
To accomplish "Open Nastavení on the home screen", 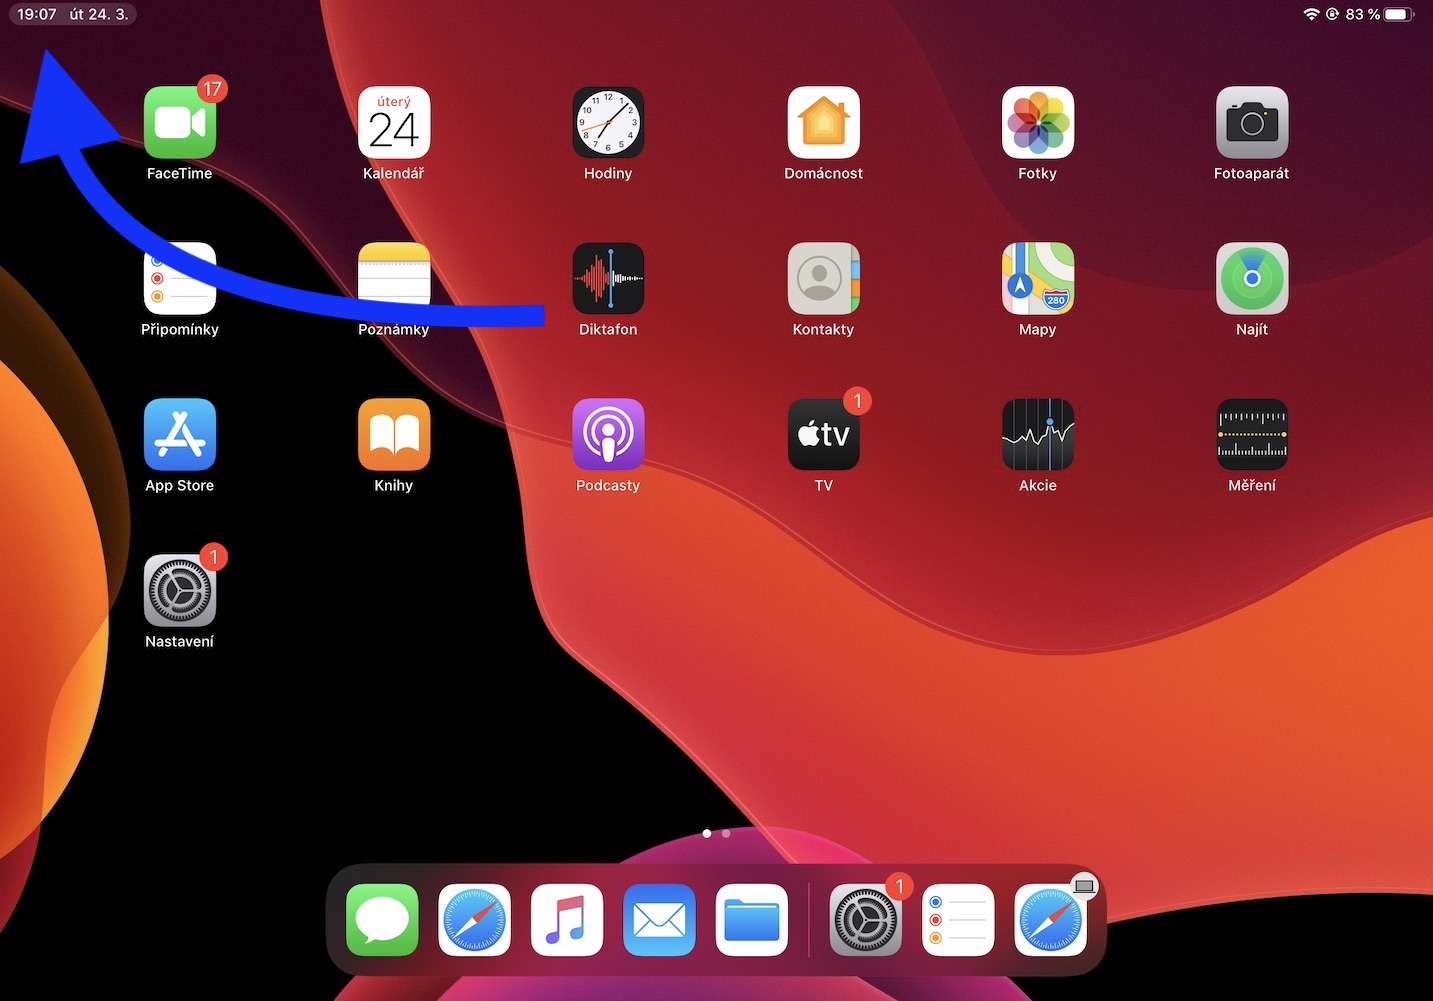I will [180, 591].
